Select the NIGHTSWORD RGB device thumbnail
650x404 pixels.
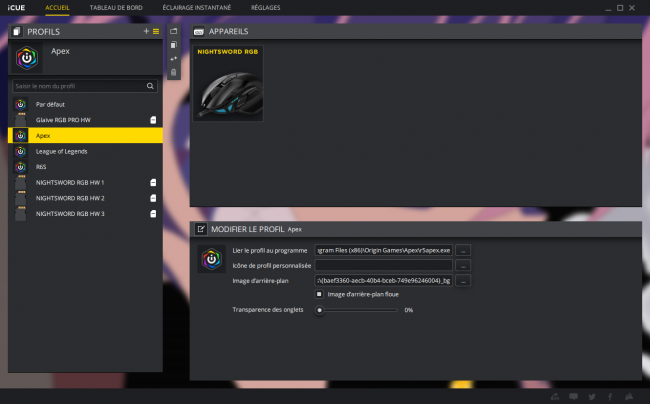(228, 83)
